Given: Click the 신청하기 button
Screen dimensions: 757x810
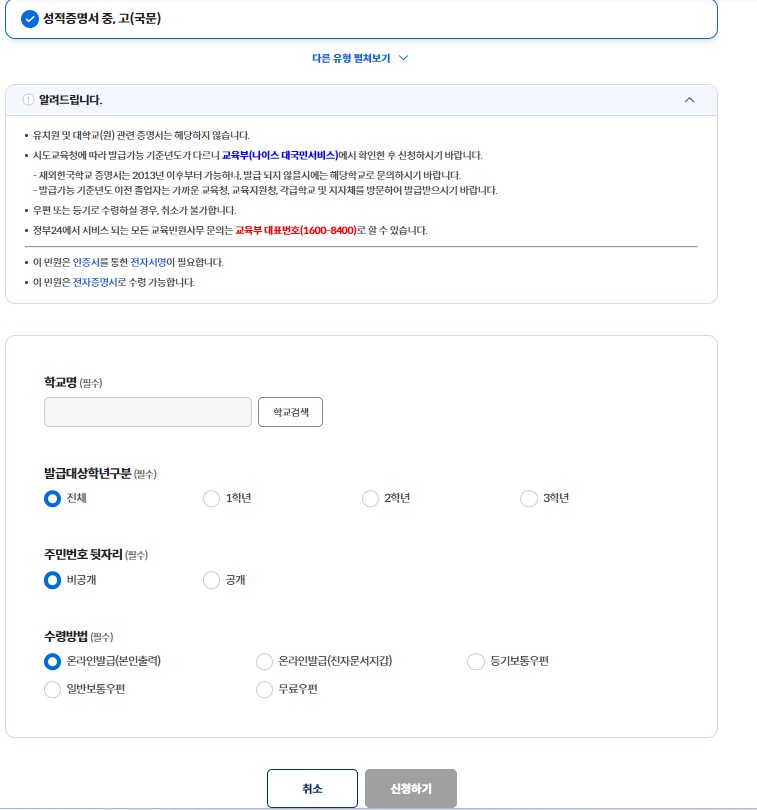Looking at the screenshot, I should pyautogui.click(x=411, y=788).
